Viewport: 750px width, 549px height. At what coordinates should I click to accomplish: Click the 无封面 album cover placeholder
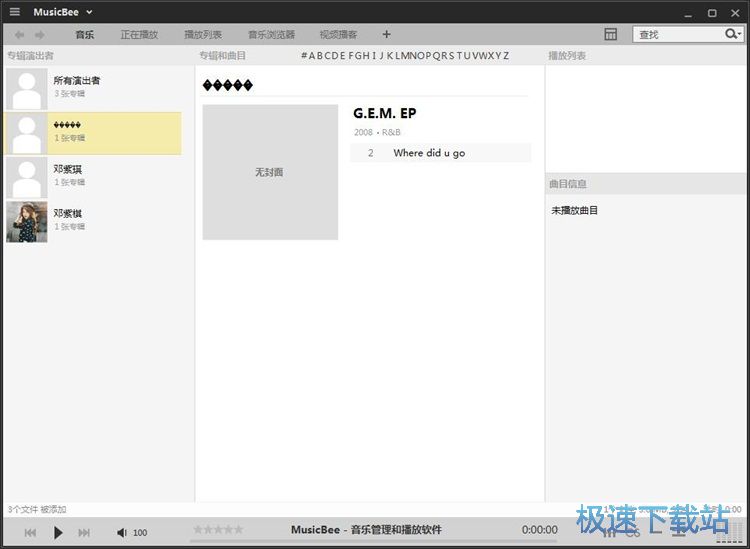[270, 172]
